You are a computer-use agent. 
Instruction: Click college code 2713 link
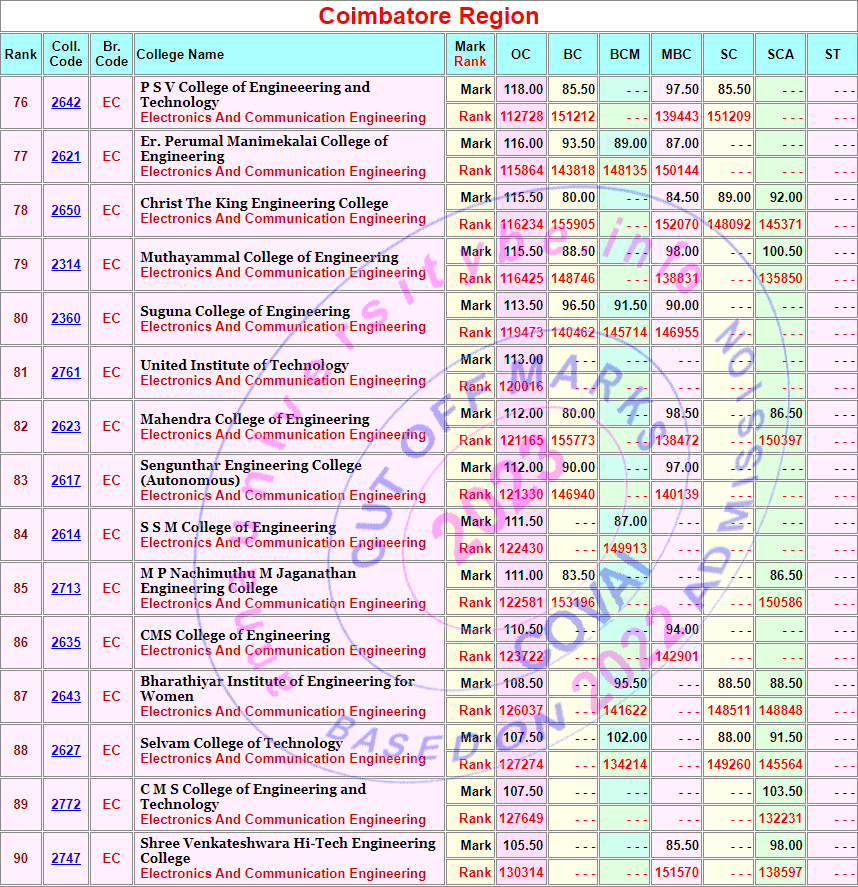[66, 589]
